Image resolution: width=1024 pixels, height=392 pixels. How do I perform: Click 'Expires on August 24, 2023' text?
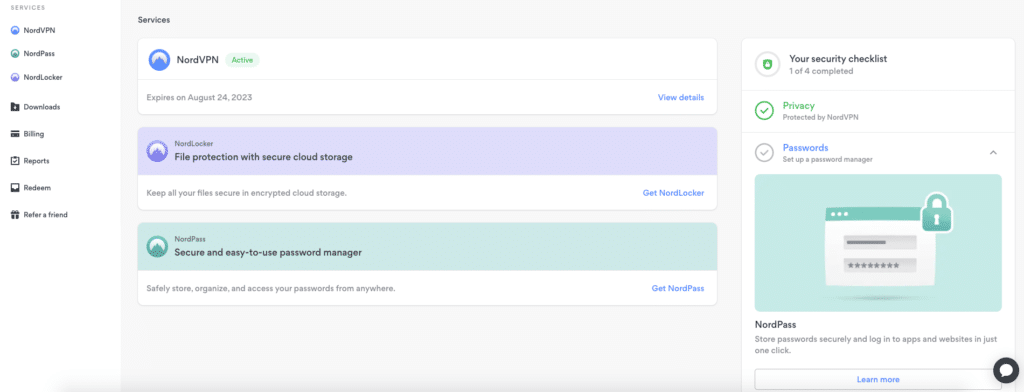coord(199,97)
